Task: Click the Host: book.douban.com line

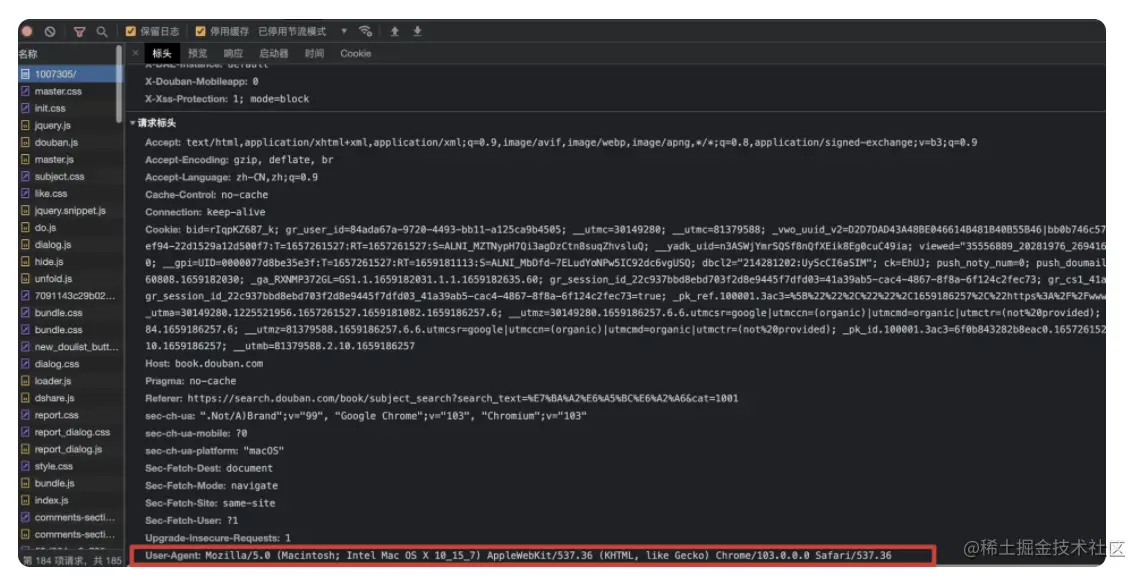Action: pyautogui.click(x=204, y=363)
